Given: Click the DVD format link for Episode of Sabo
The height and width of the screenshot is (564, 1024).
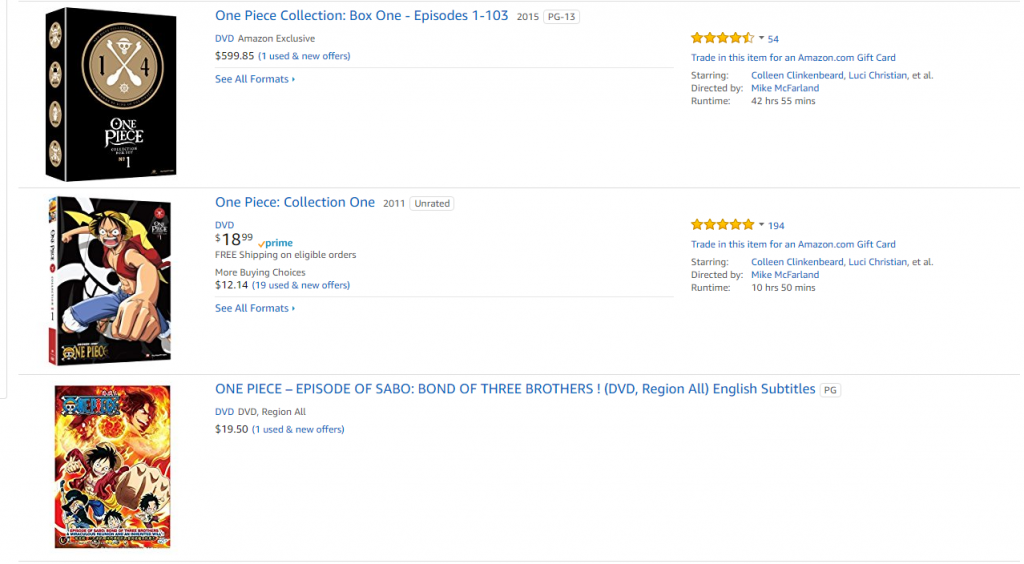Looking at the screenshot, I should coord(224,412).
